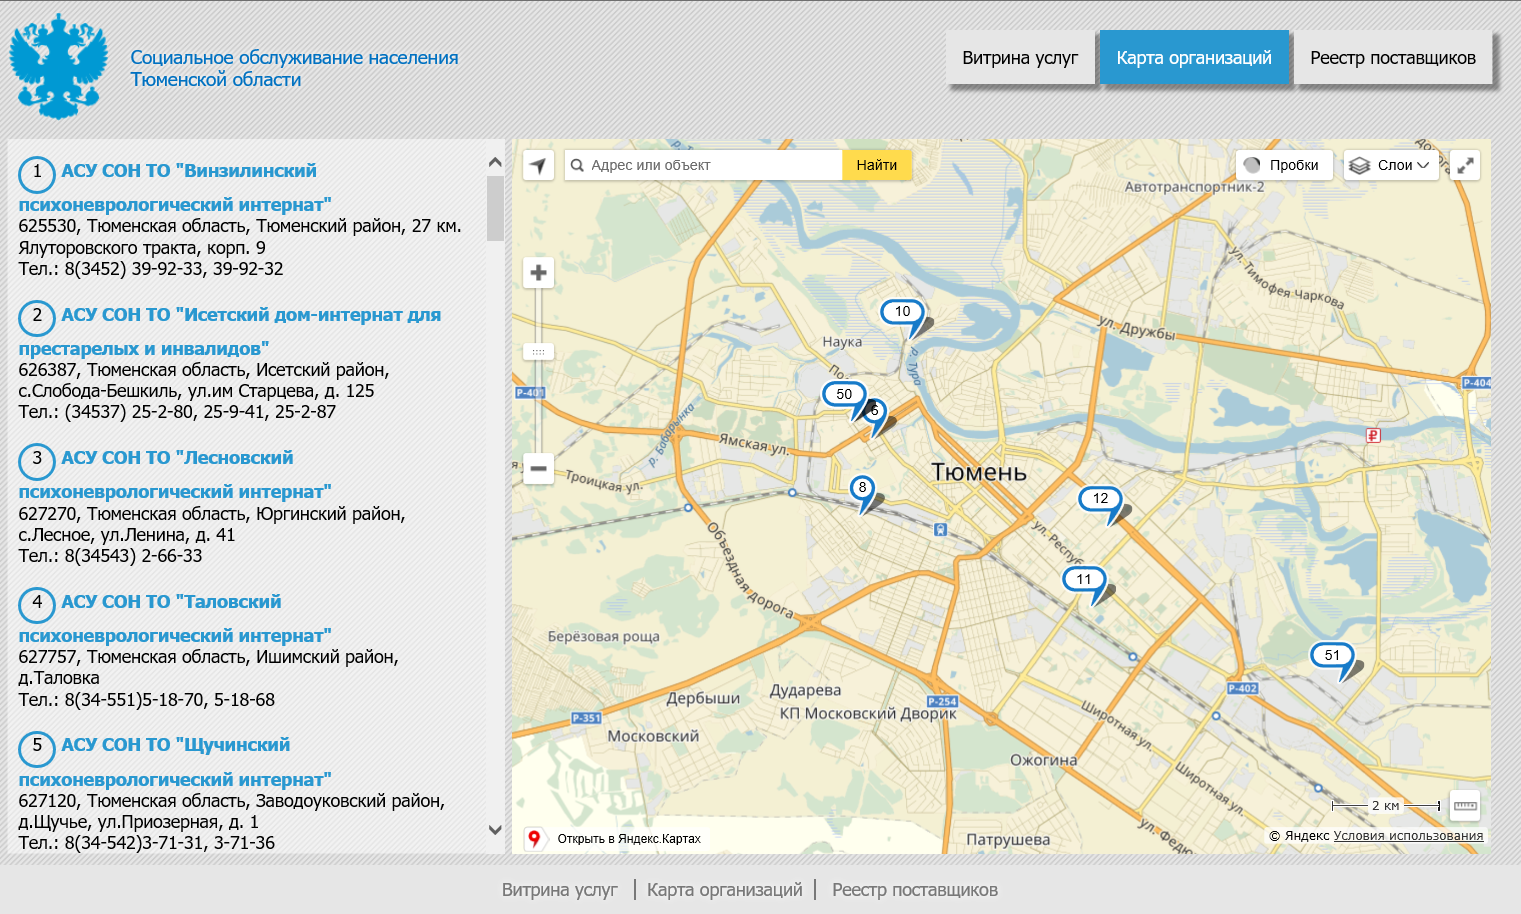Viewport: 1521px width, 914px height.
Task: Zoom out the map with minus button
Action: [x=538, y=468]
